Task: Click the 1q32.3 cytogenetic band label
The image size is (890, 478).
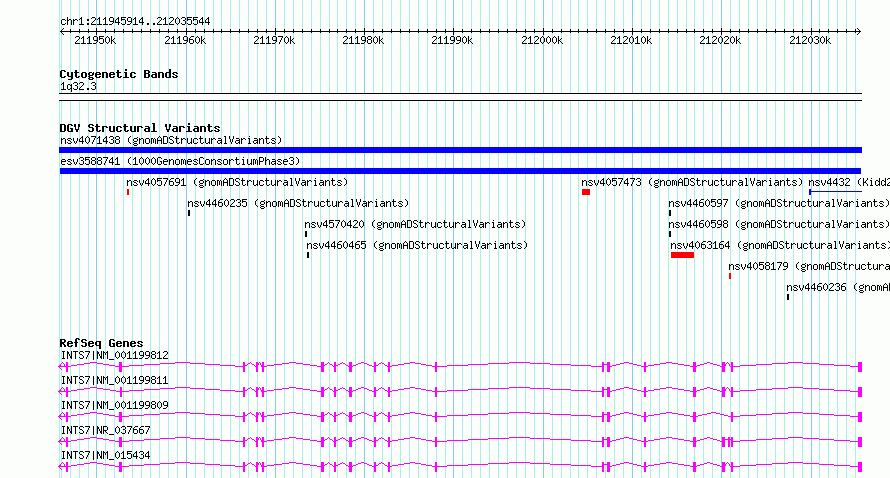Action: tap(78, 87)
